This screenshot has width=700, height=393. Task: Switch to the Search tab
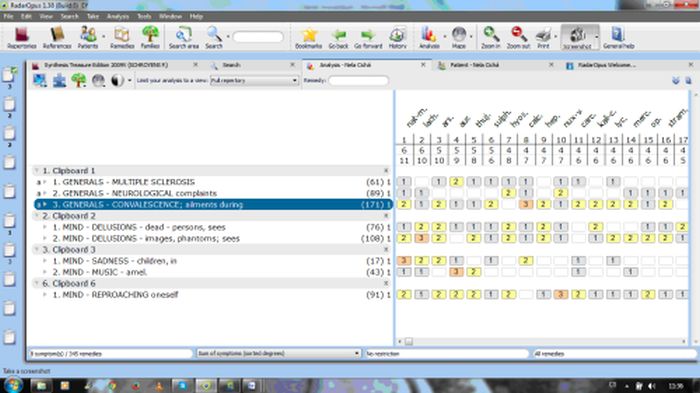[x=252, y=65]
